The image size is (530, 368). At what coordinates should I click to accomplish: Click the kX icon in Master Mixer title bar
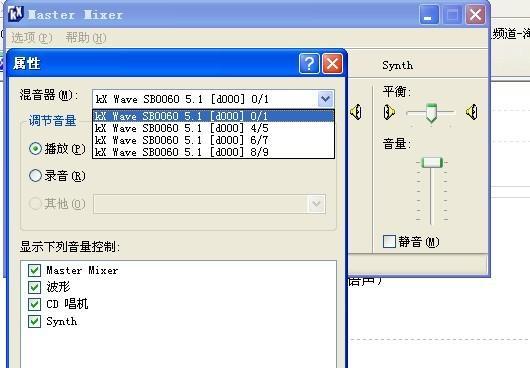[16, 14]
